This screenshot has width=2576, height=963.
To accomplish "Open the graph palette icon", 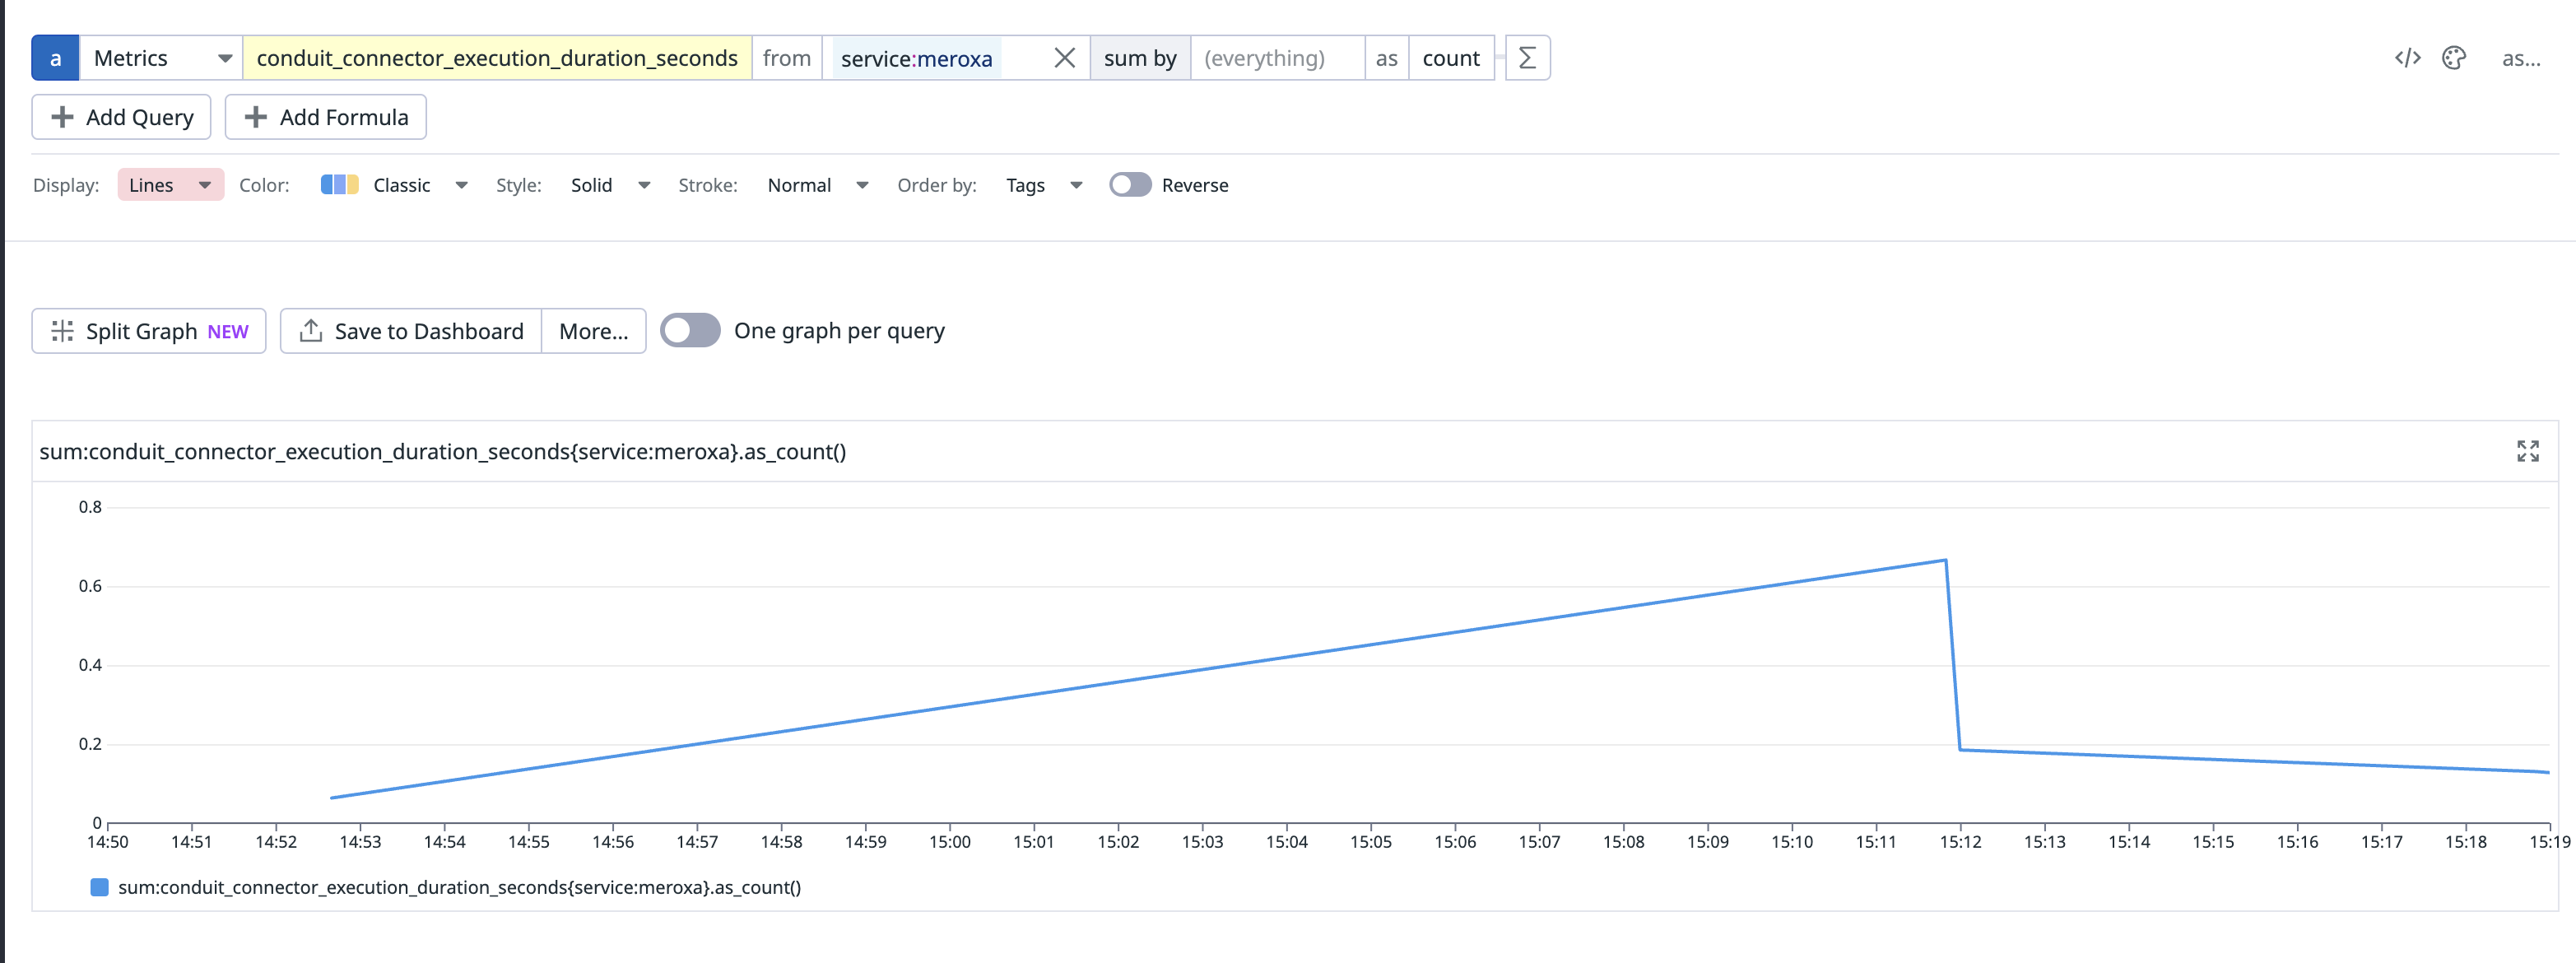I will (x=2456, y=57).
